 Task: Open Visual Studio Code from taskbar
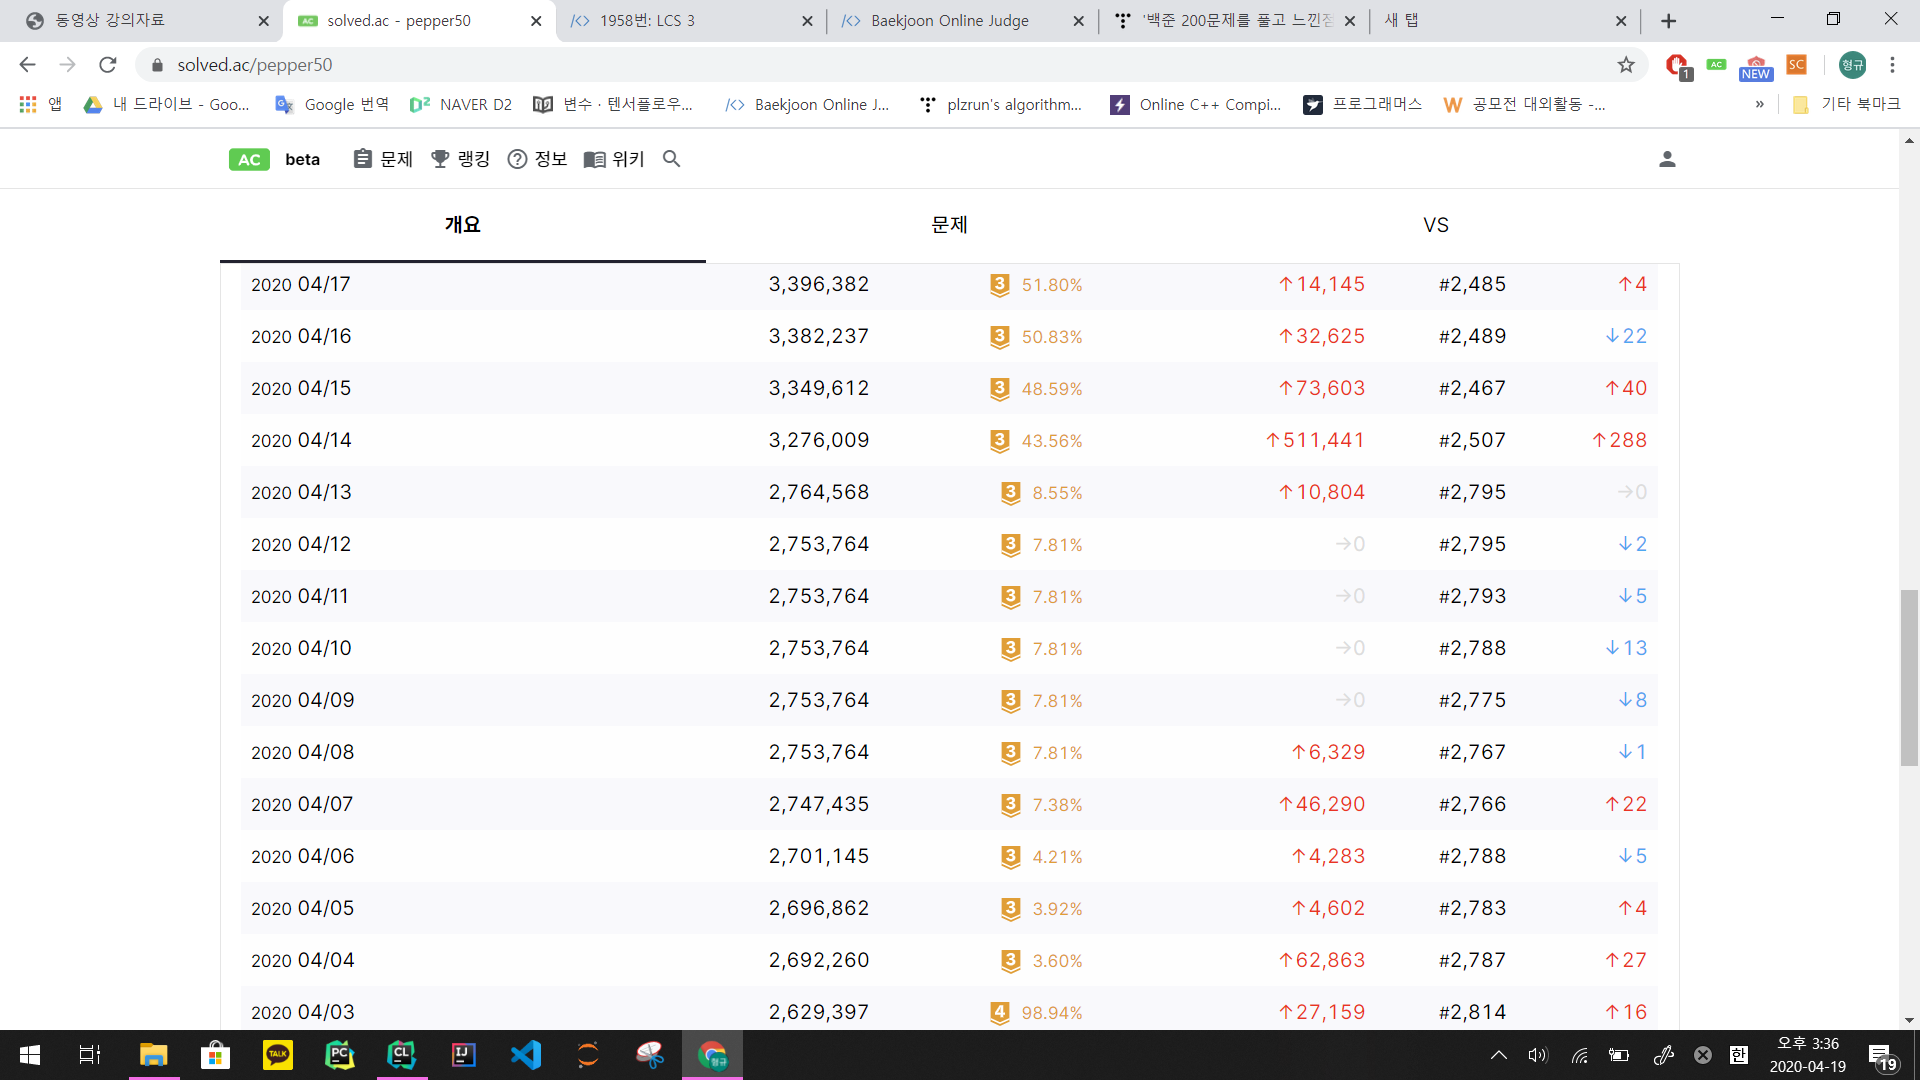526,1055
